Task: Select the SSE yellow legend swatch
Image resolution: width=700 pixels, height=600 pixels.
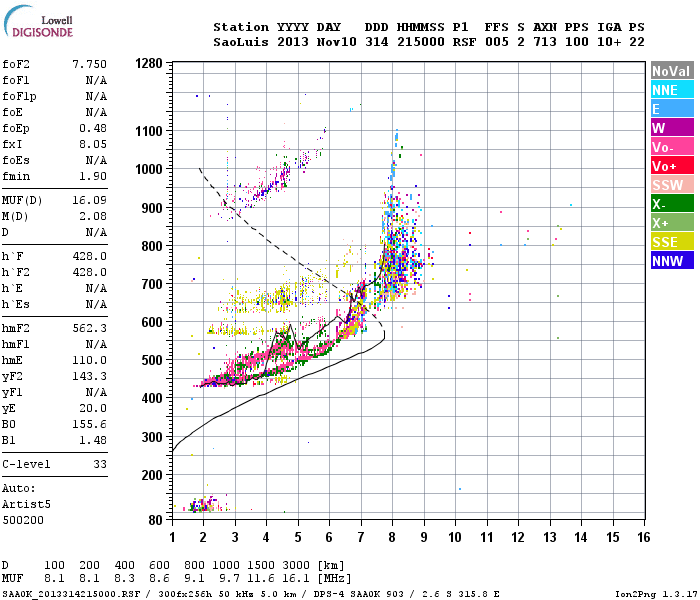Action: [x=672, y=242]
